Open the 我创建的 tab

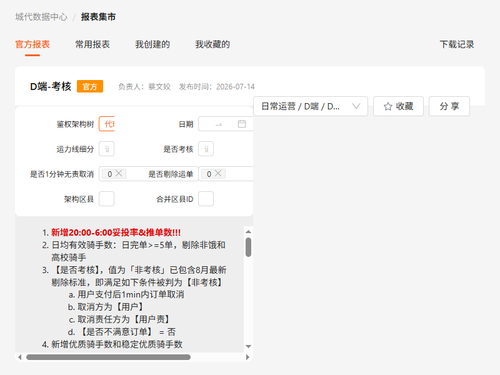point(152,44)
